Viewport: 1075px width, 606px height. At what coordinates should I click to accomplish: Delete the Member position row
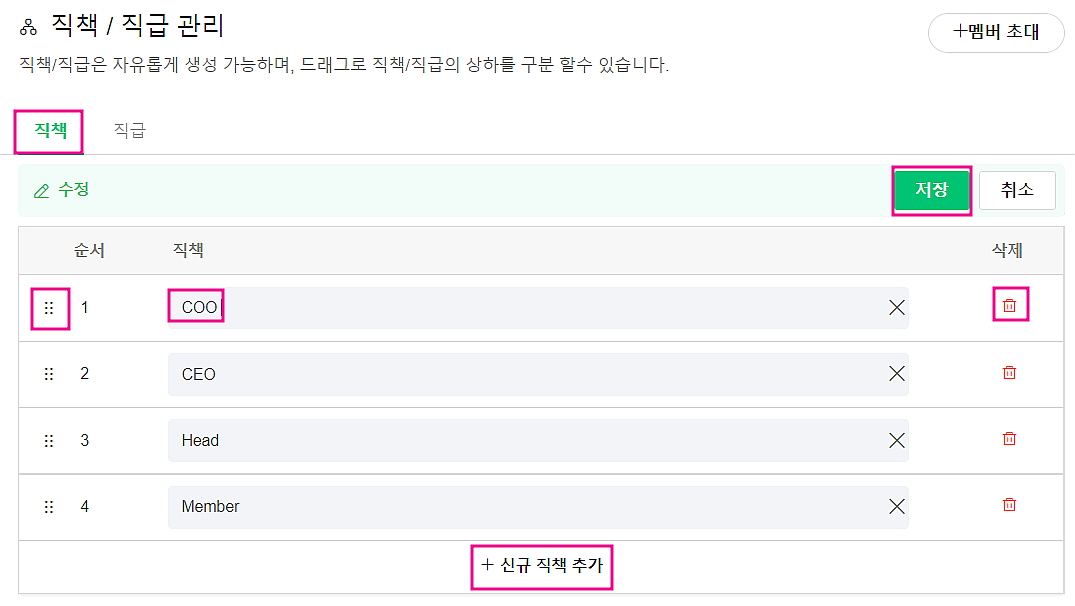click(1009, 505)
